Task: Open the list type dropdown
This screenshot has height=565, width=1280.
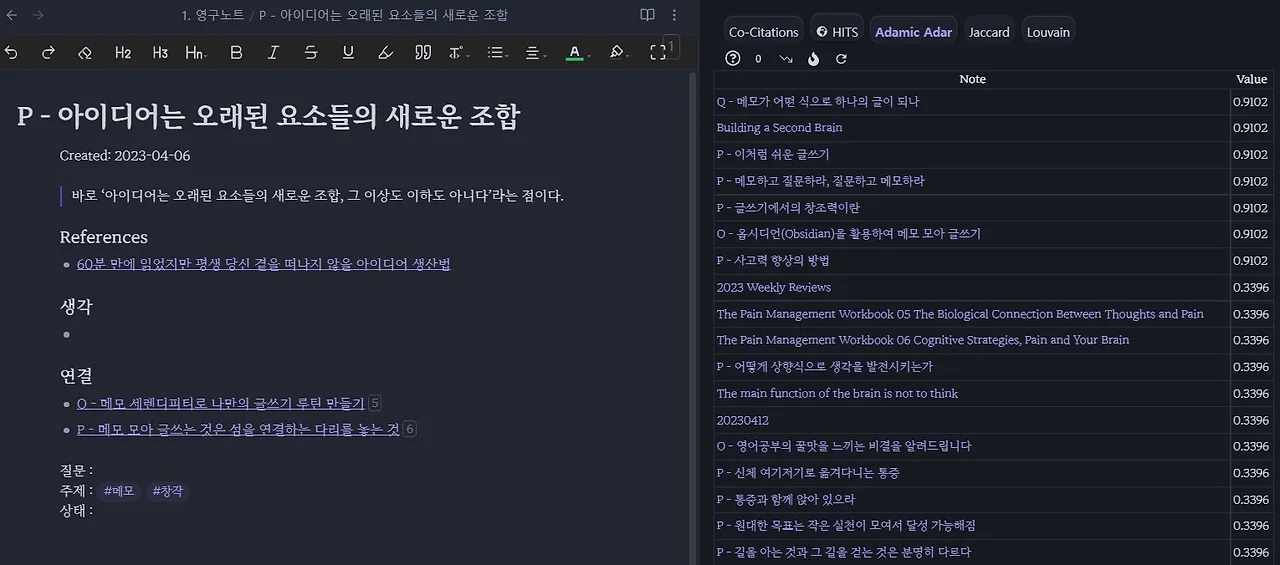Action: click(497, 52)
